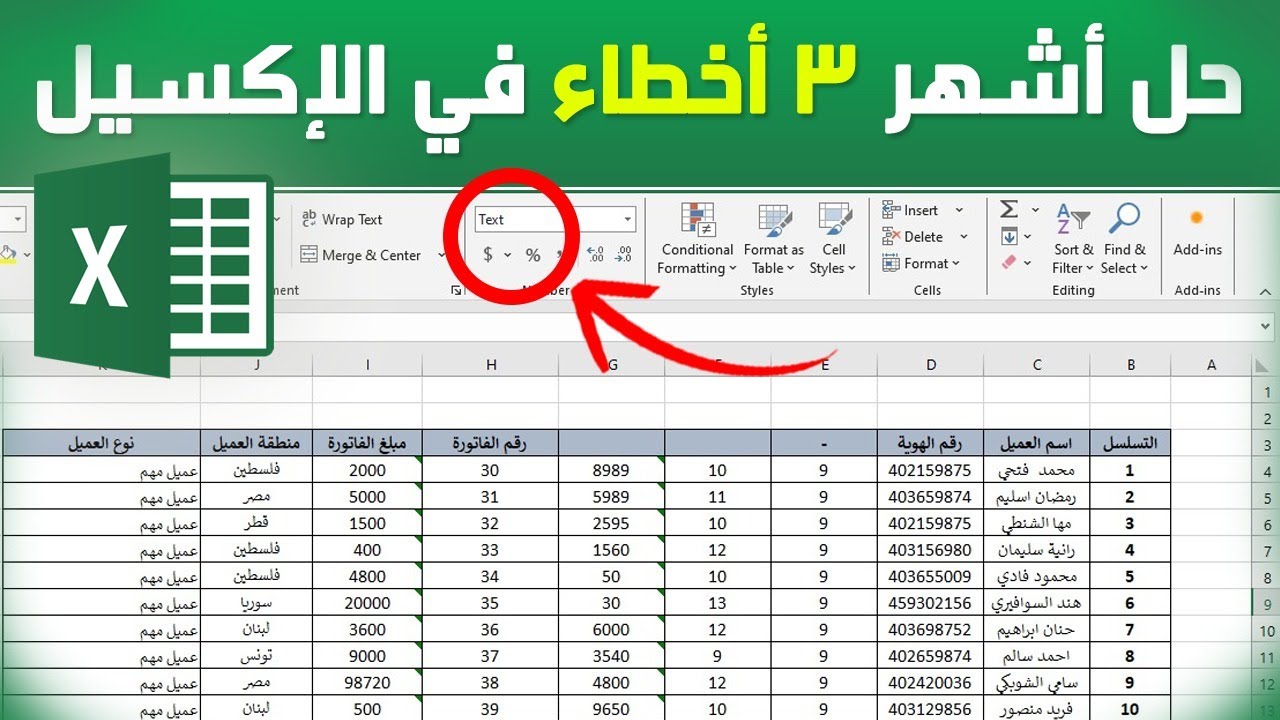This screenshot has height=720, width=1280.
Task: Select column J header
Action: coord(257,365)
